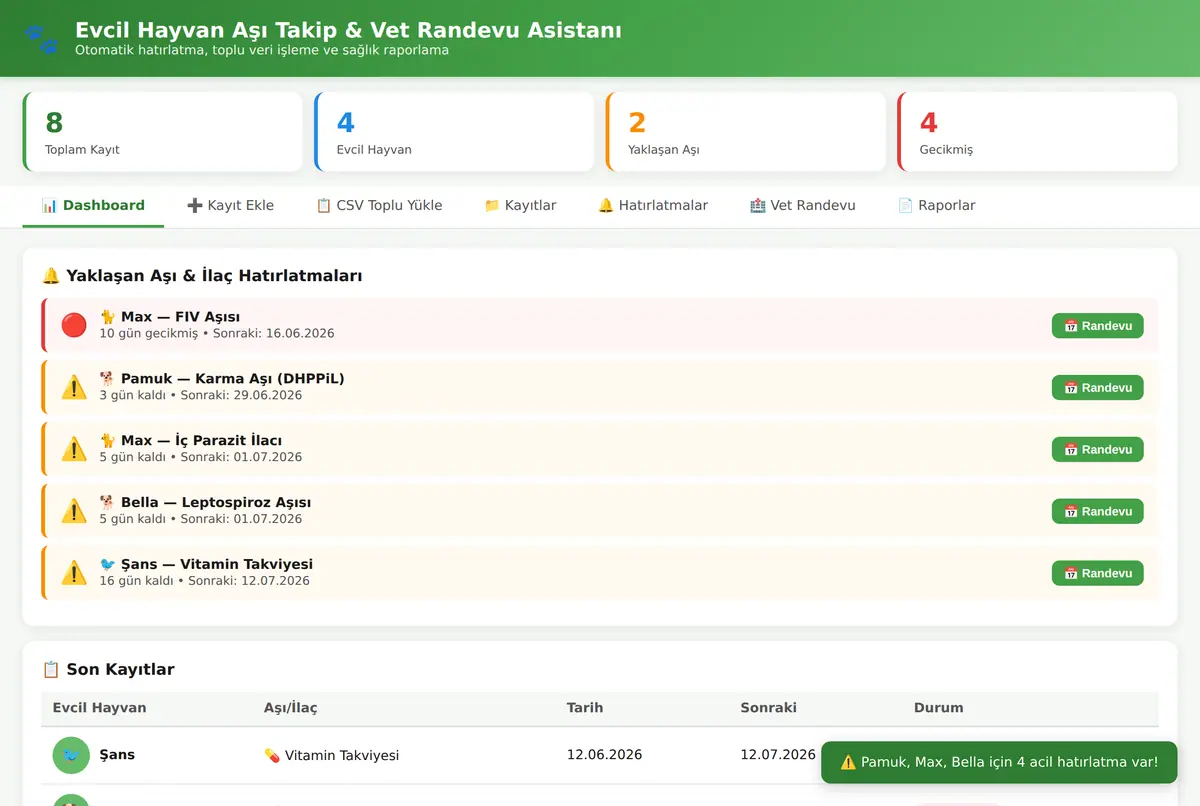Click the dog emoji next to Bella reminder

click(x=108, y=503)
